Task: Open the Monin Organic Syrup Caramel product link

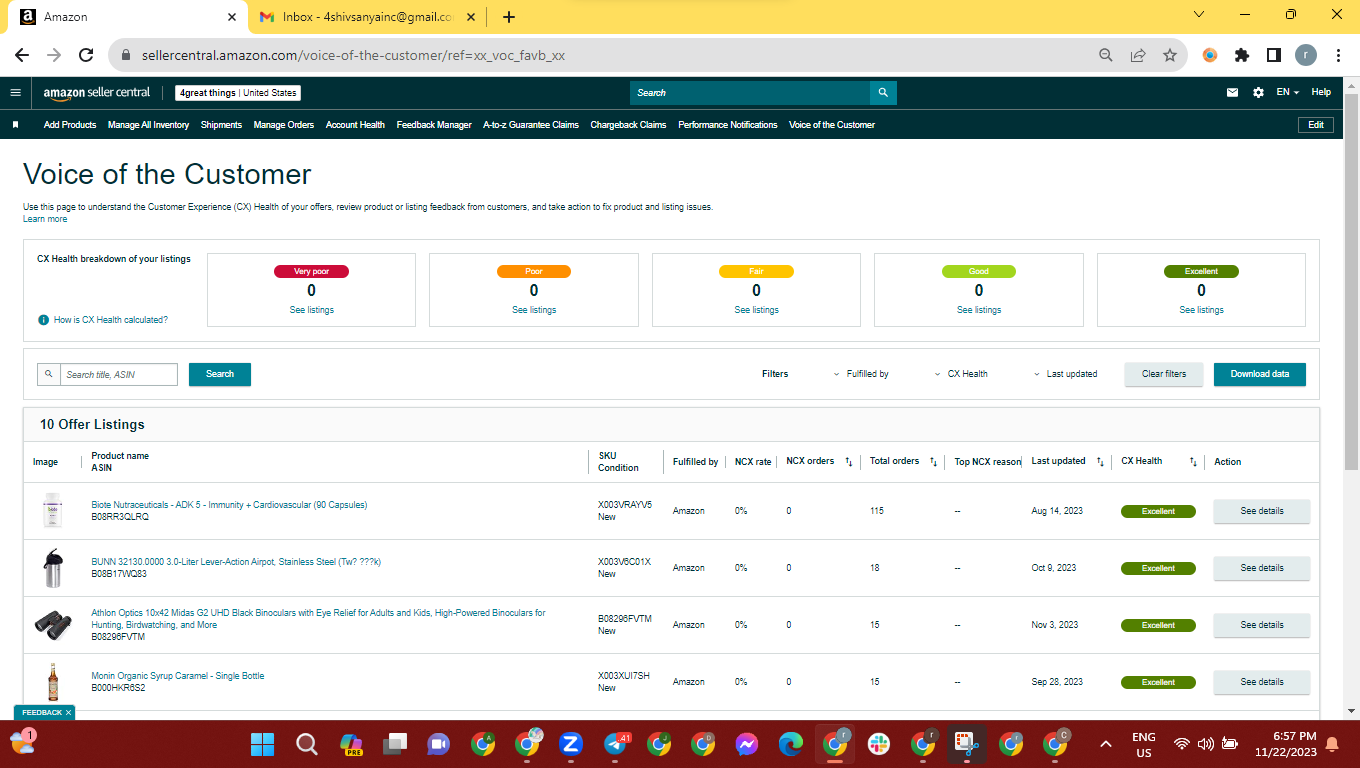Action: click(x=178, y=676)
